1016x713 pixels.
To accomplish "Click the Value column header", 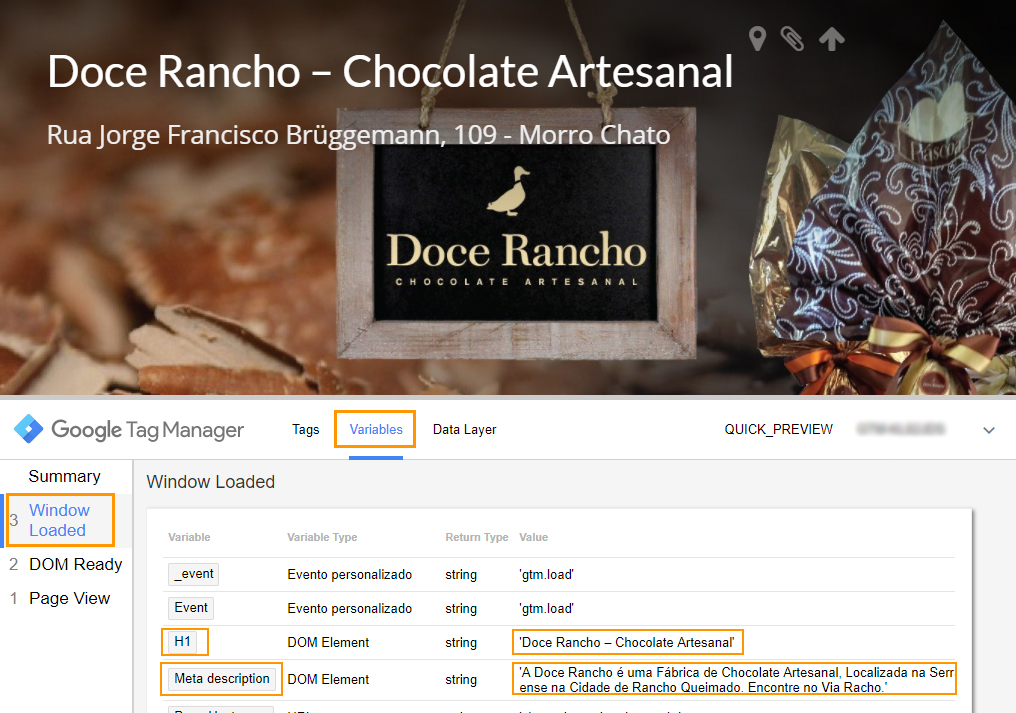I will pyautogui.click(x=533, y=537).
